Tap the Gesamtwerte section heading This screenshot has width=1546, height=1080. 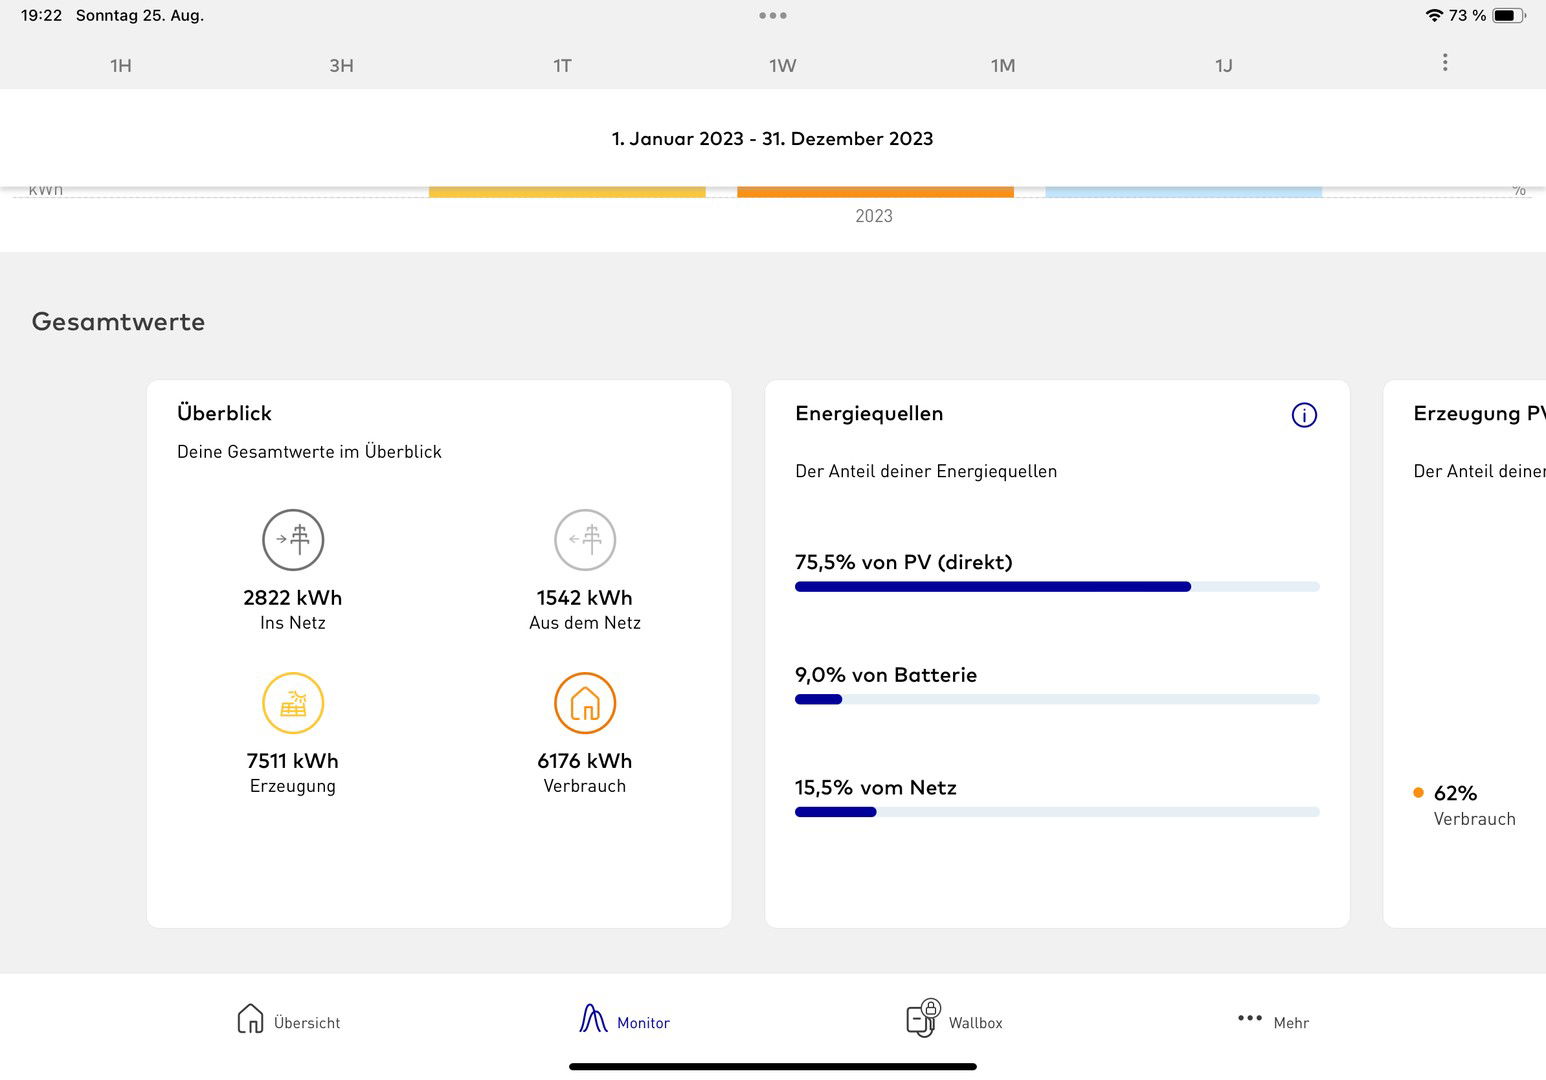pyautogui.click(x=118, y=322)
